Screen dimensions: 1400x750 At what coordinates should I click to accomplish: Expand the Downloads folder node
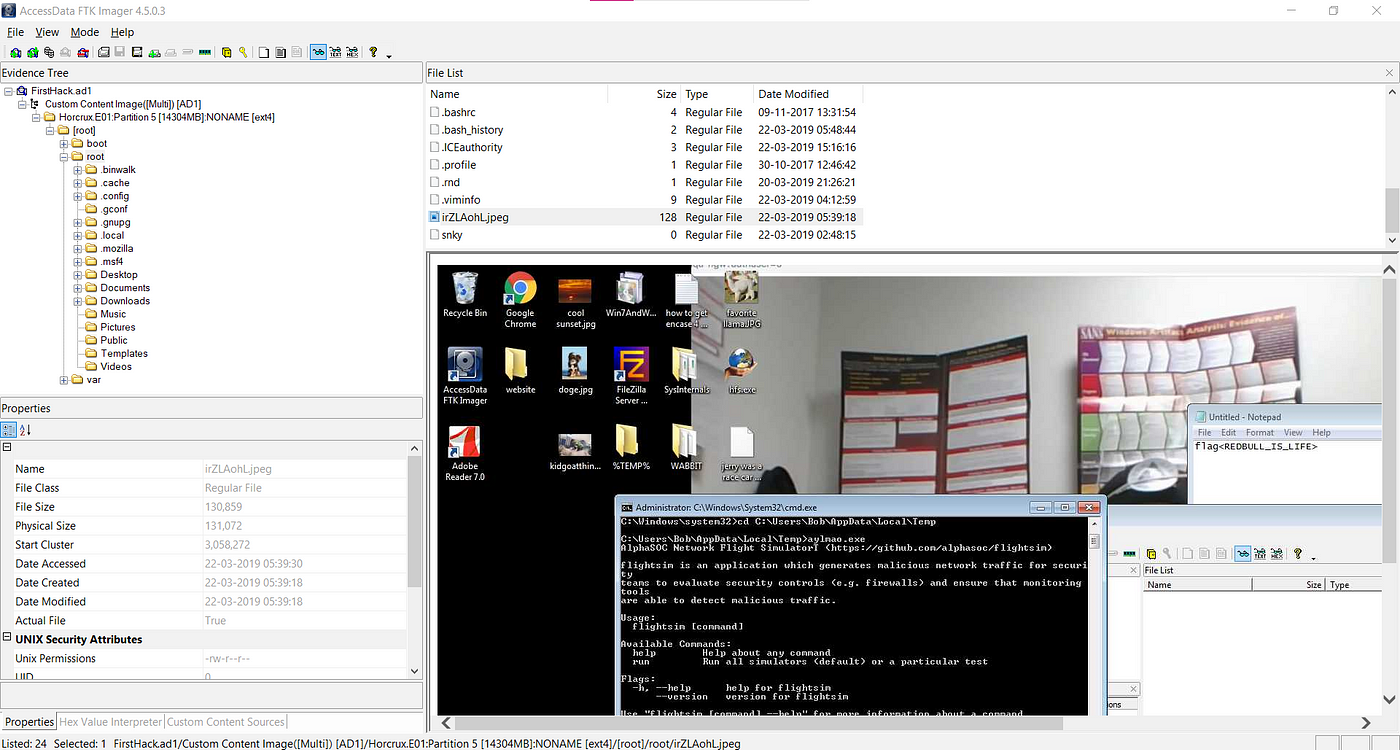[78, 301]
